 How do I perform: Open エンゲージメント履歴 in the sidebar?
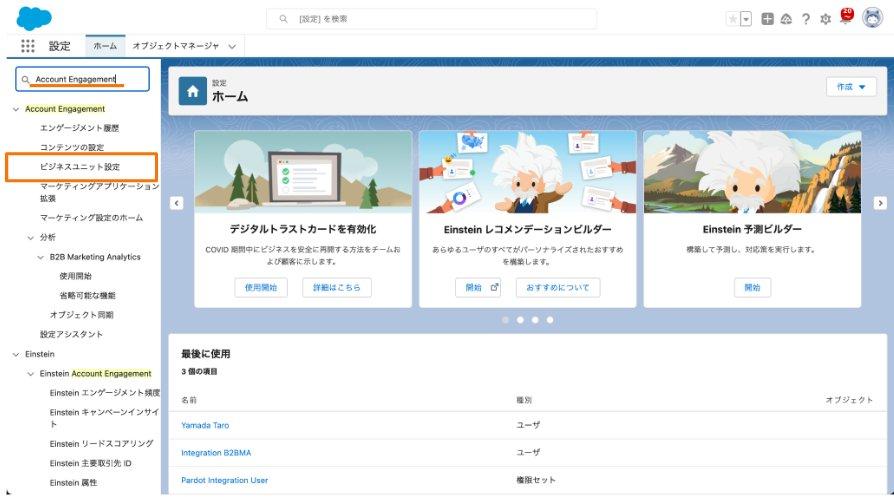click(79, 128)
